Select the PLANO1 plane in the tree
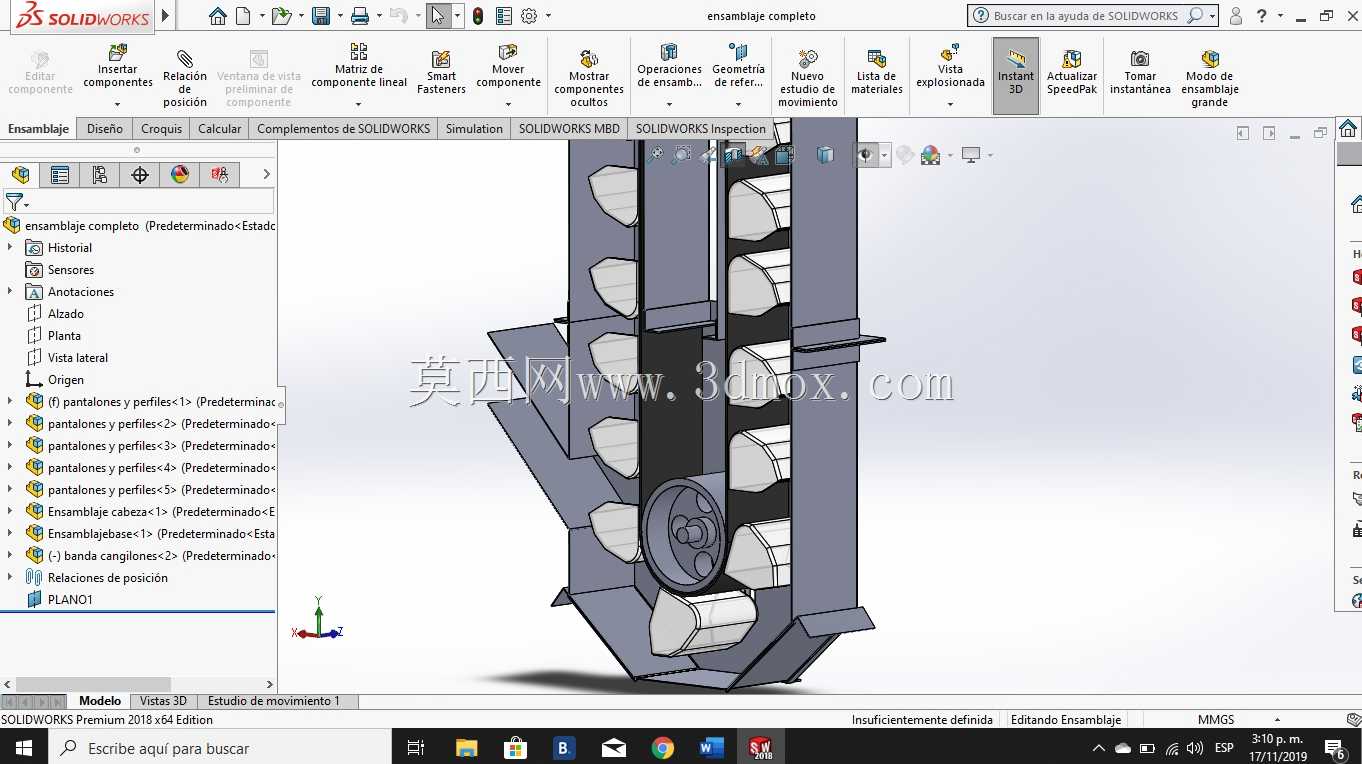Screen dimensions: 1362x764 point(70,600)
